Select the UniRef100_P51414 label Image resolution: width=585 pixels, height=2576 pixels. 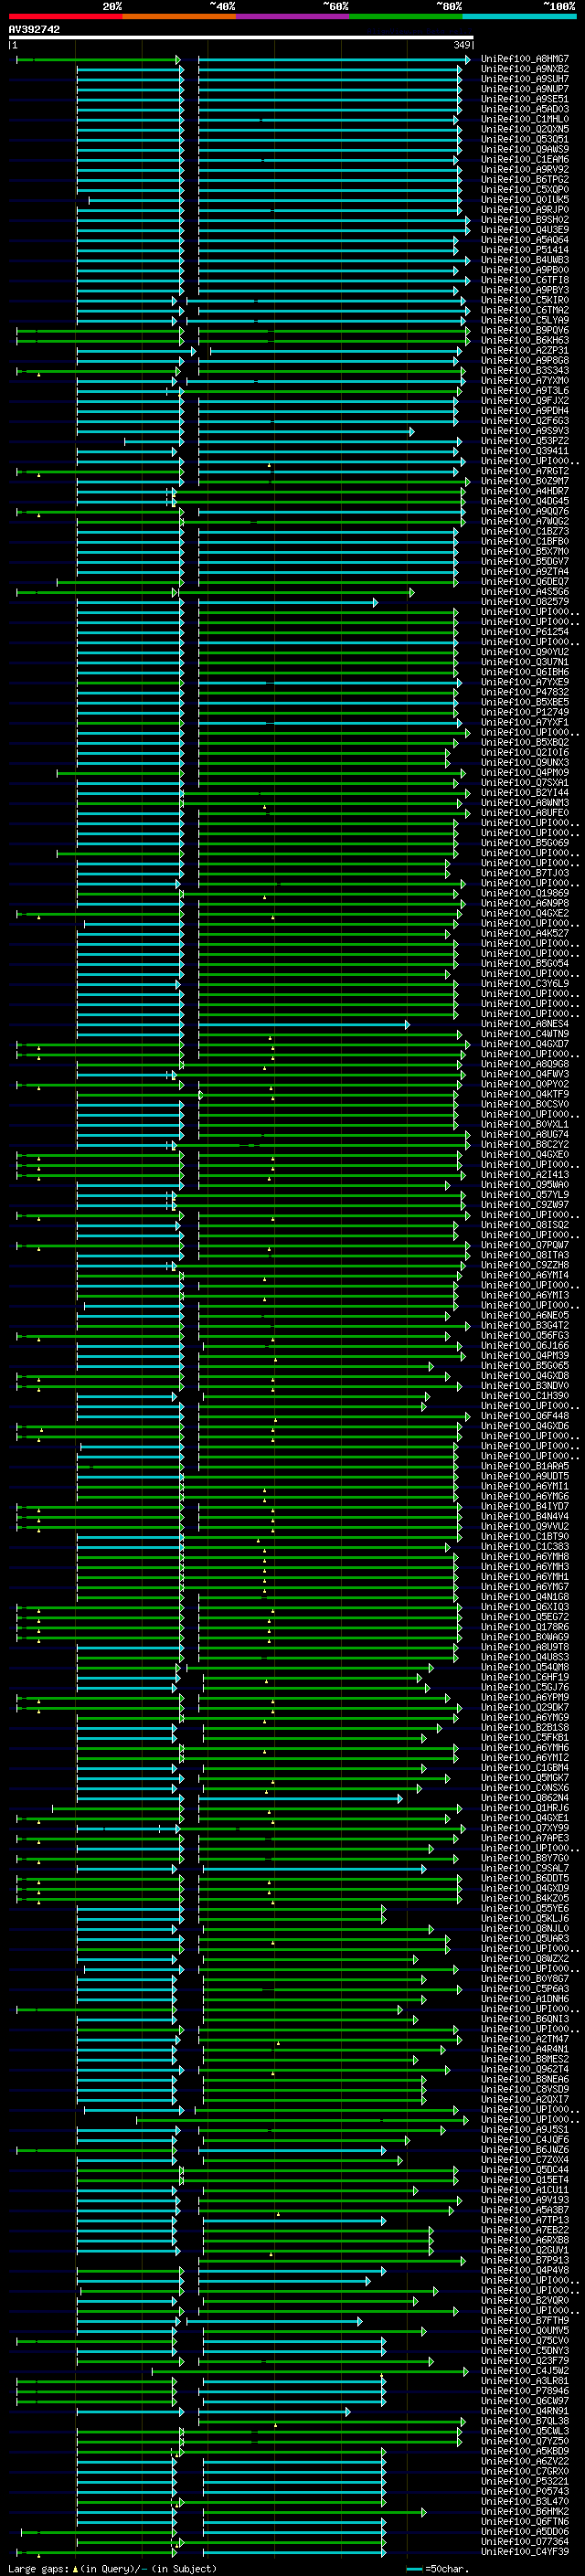point(525,250)
